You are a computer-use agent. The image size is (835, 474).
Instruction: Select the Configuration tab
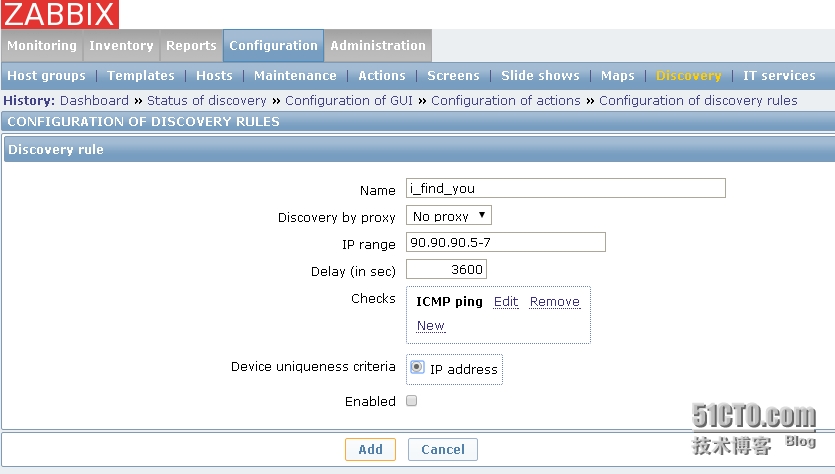[x=273, y=46]
